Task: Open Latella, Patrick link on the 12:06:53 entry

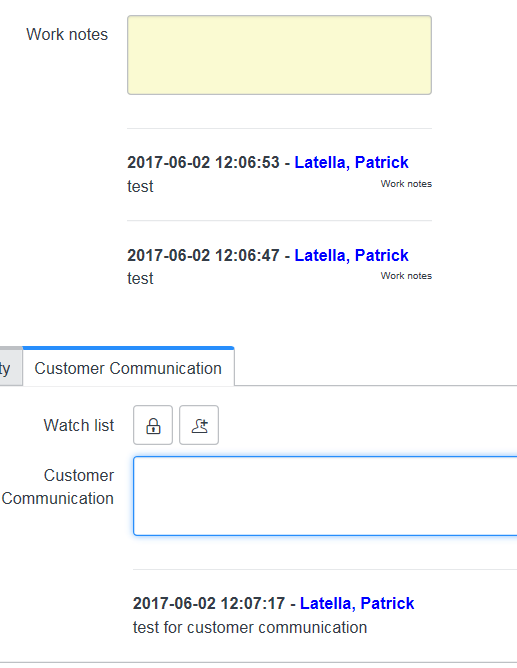Action: (351, 162)
